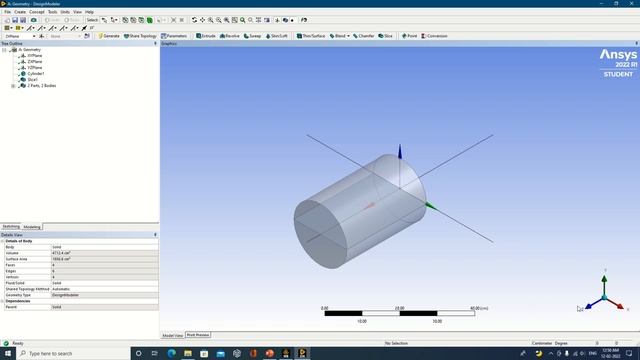Viewport: 640px width, 360px height.
Task: Click the taskbar search box
Action: pyautogui.click(x=73, y=353)
